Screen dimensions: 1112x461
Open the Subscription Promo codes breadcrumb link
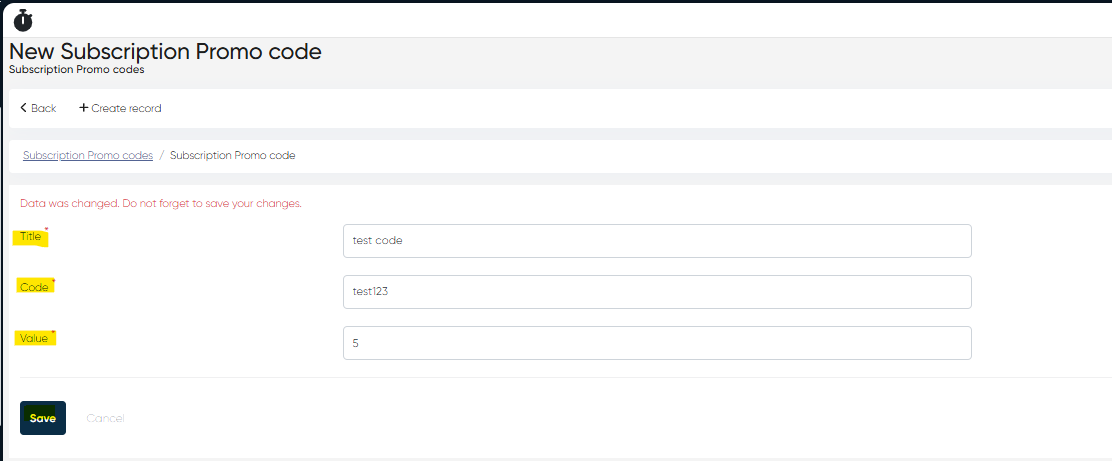point(88,156)
